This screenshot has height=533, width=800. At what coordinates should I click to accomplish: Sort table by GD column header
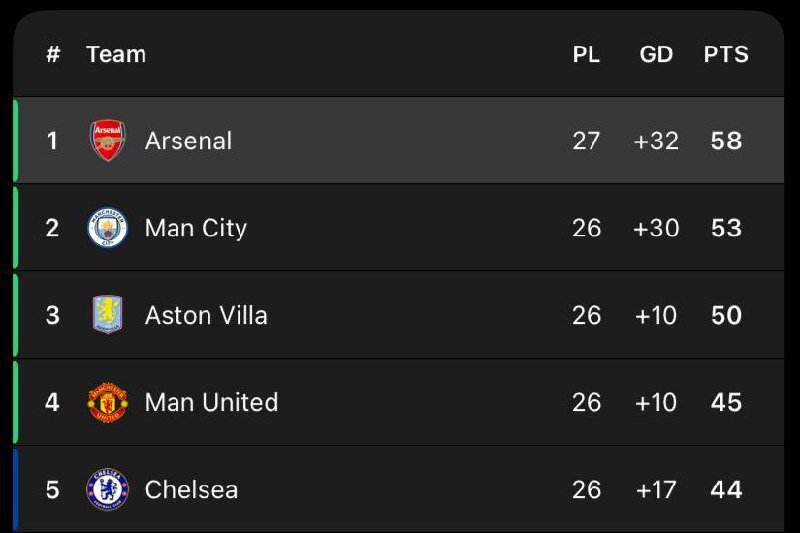(656, 55)
